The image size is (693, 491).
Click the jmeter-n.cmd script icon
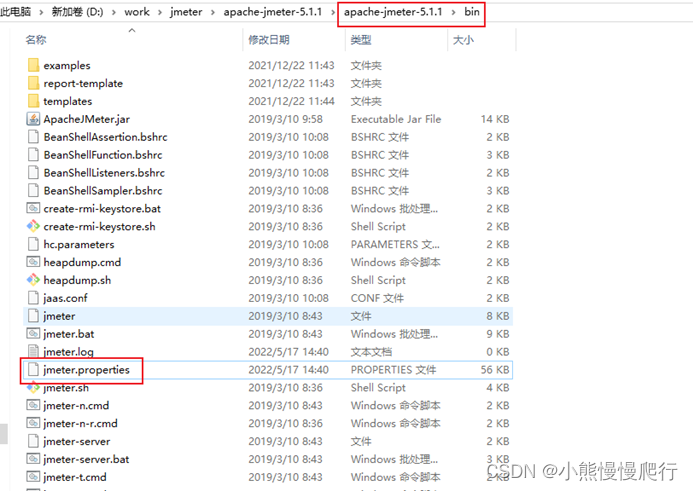[33, 405]
